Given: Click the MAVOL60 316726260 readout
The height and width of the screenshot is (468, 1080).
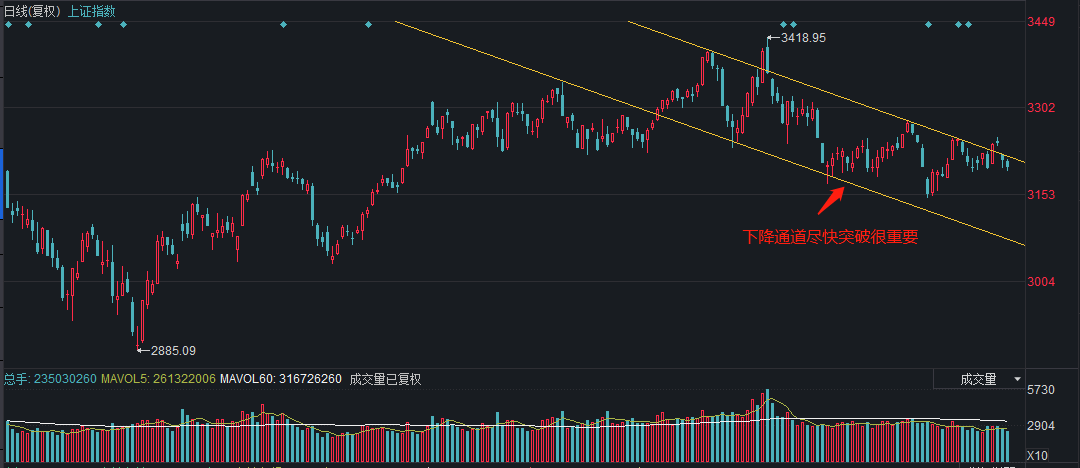Looking at the screenshot, I should [281, 379].
